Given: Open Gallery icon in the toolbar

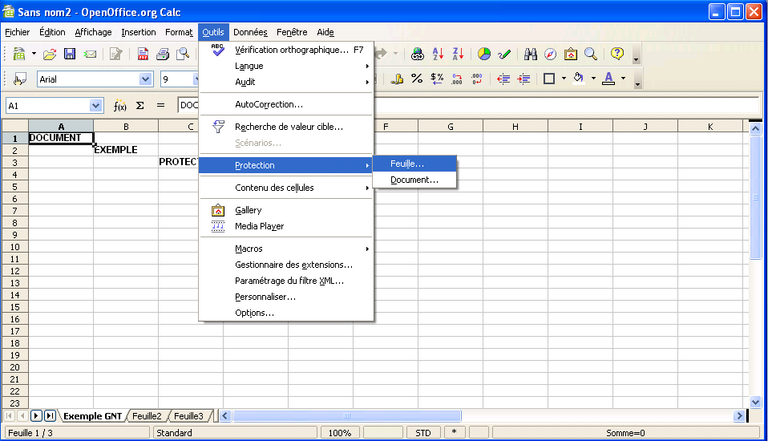Looking at the screenshot, I should pos(571,54).
